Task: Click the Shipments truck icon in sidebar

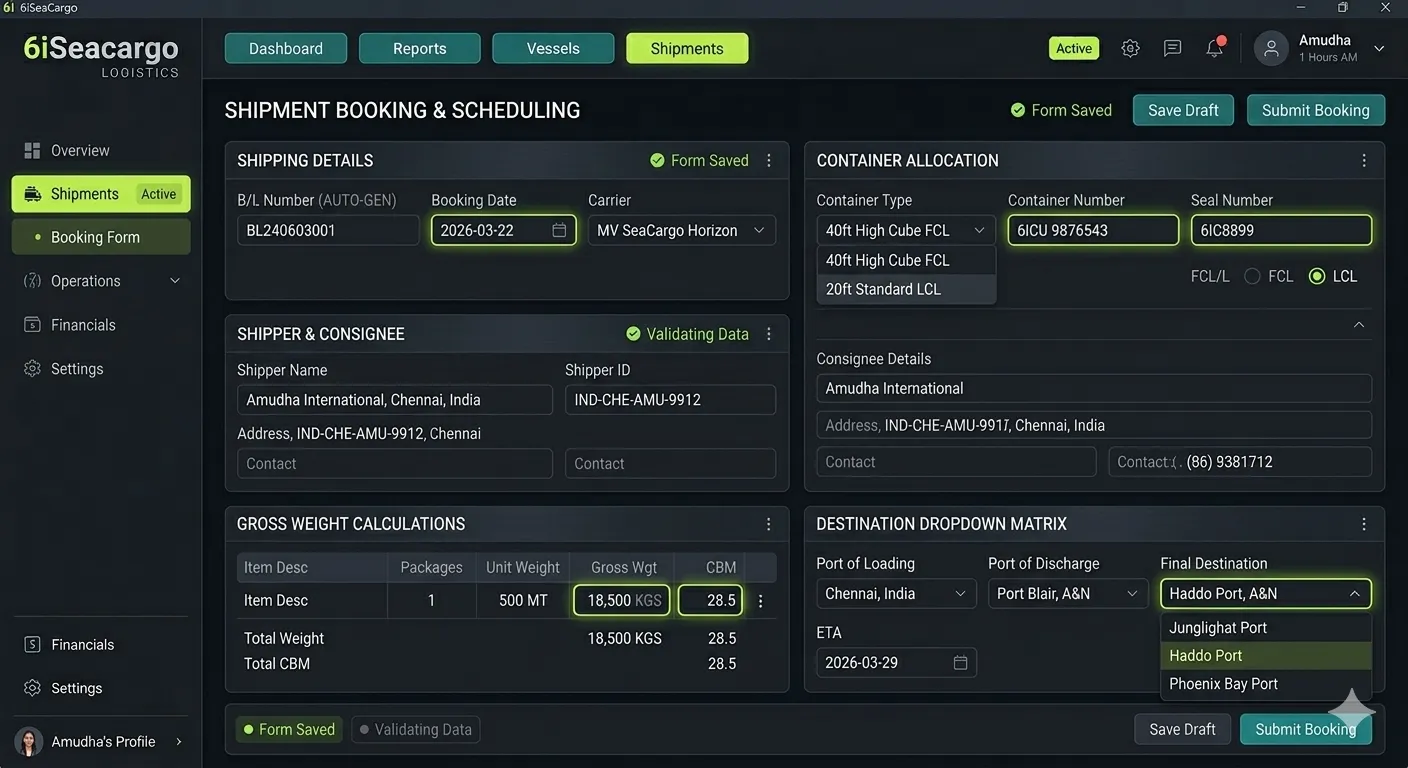Action: [x=32, y=194]
